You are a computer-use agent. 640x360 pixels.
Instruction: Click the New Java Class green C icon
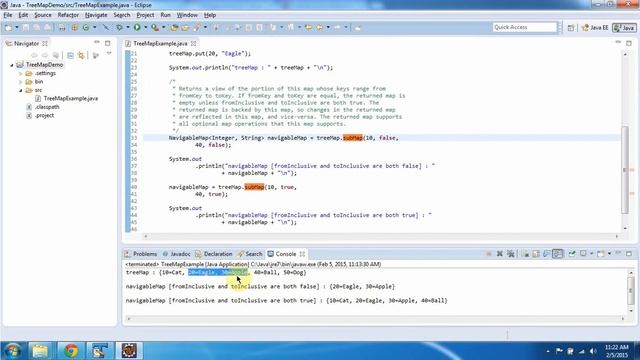coord(86,27)
